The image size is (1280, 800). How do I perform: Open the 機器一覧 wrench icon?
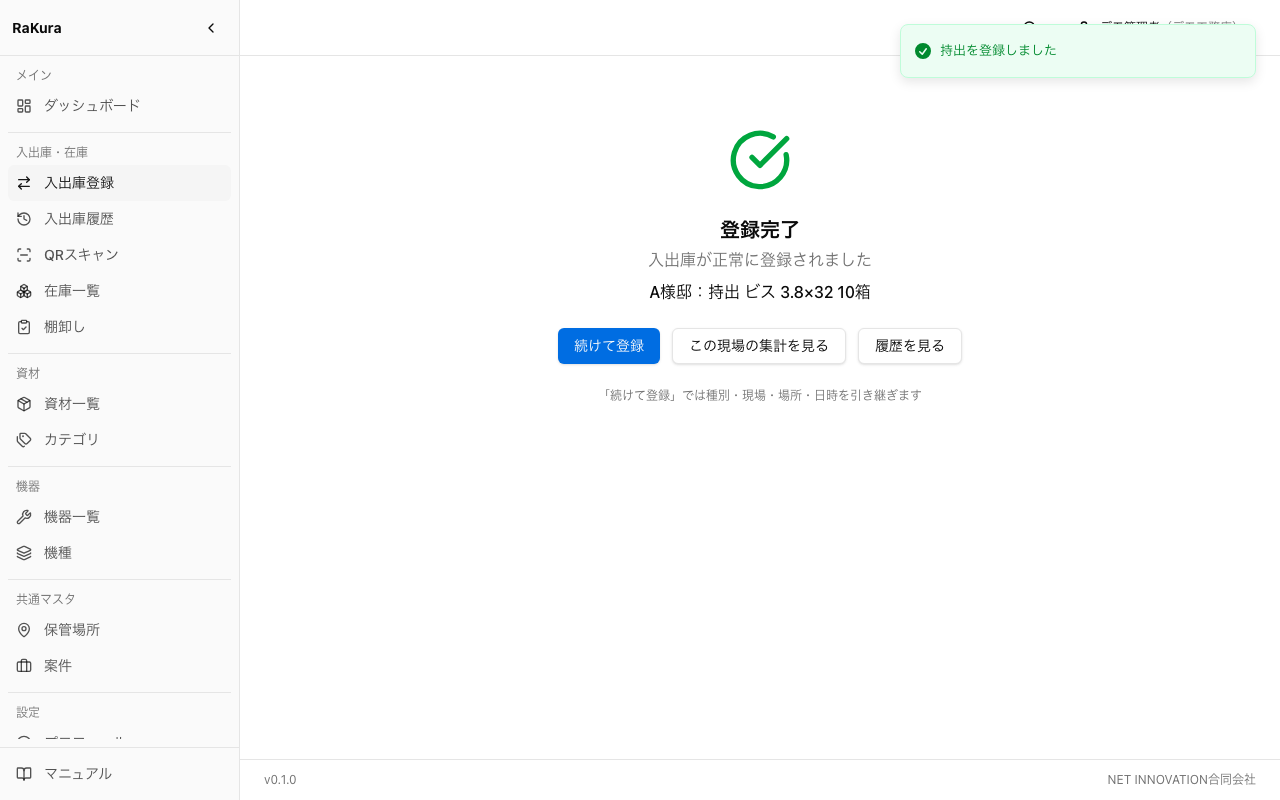tap(24, 517)
